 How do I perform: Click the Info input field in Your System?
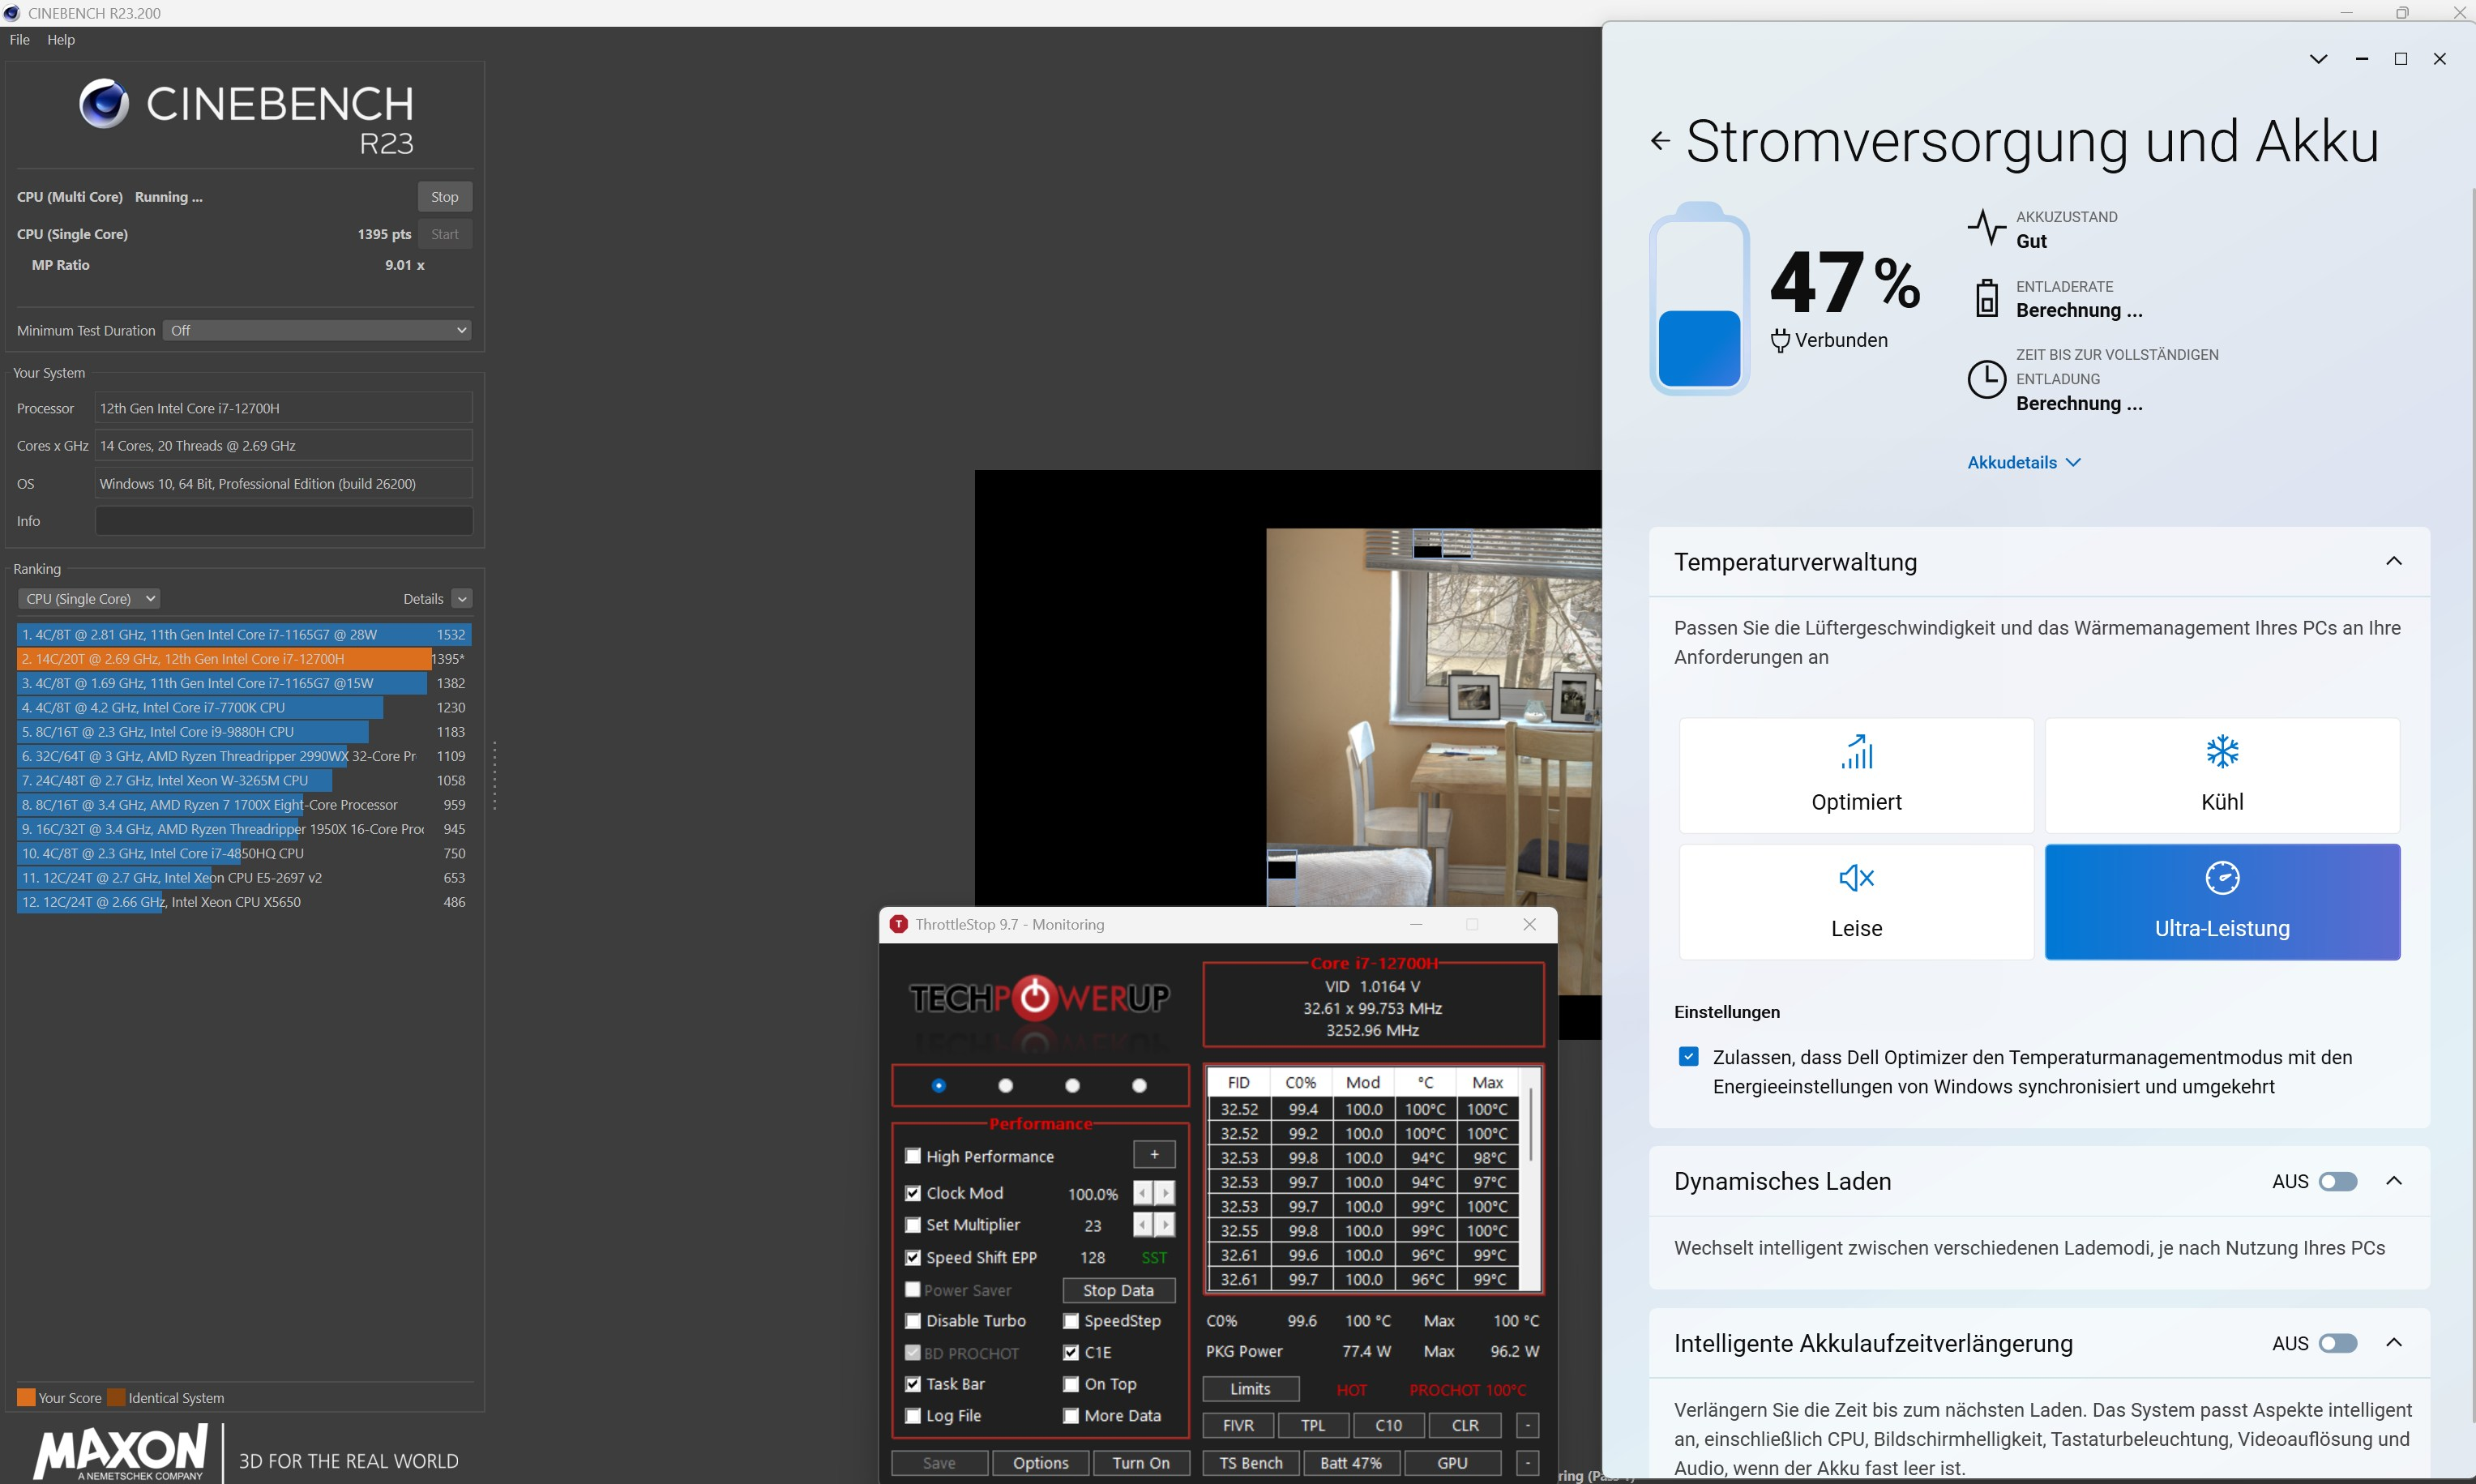283,521
